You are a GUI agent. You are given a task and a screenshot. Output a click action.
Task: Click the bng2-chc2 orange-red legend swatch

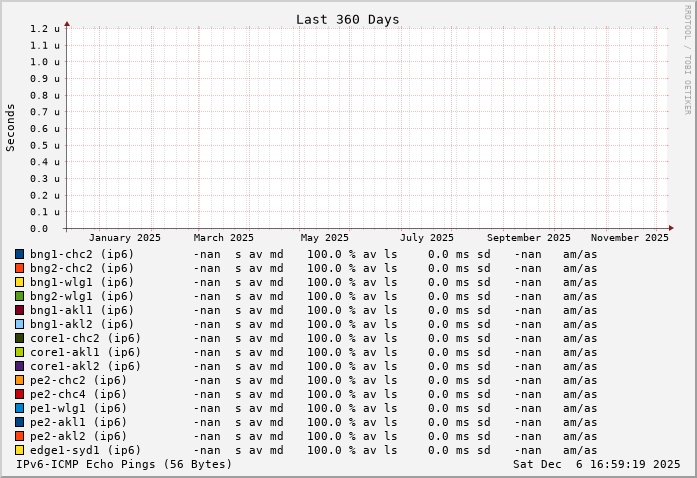[19, 268]
